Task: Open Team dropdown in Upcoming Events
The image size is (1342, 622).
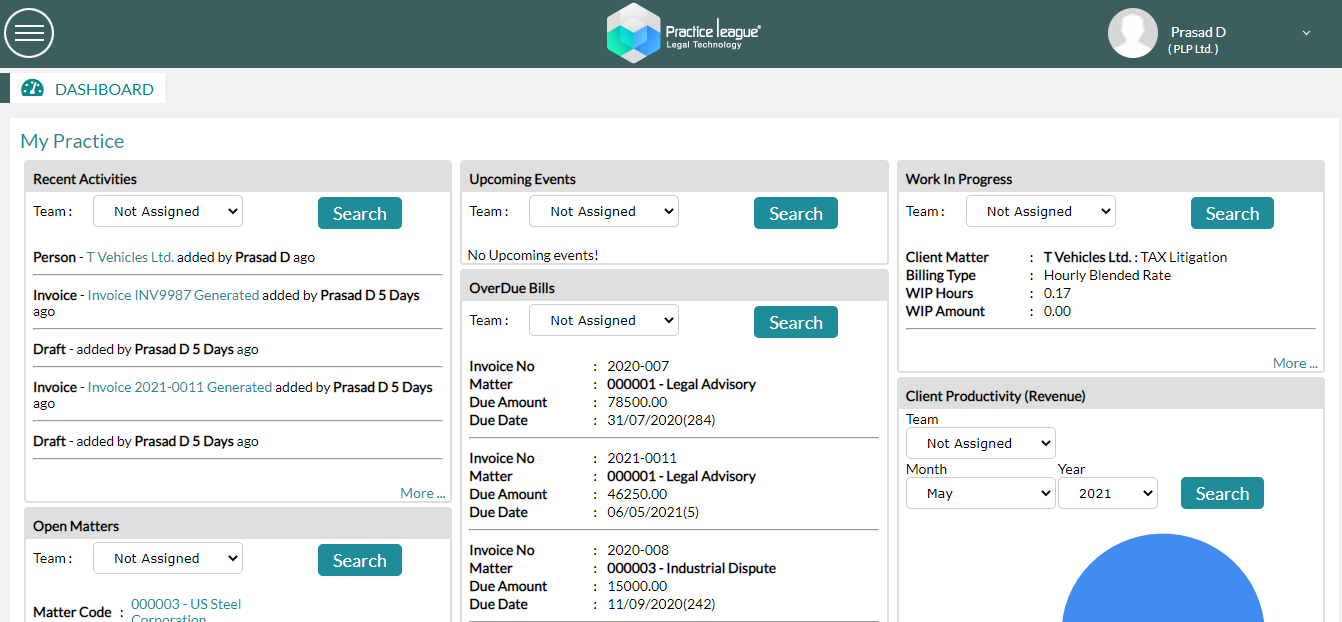Action: pyautogui.click(x=604, y=211)
